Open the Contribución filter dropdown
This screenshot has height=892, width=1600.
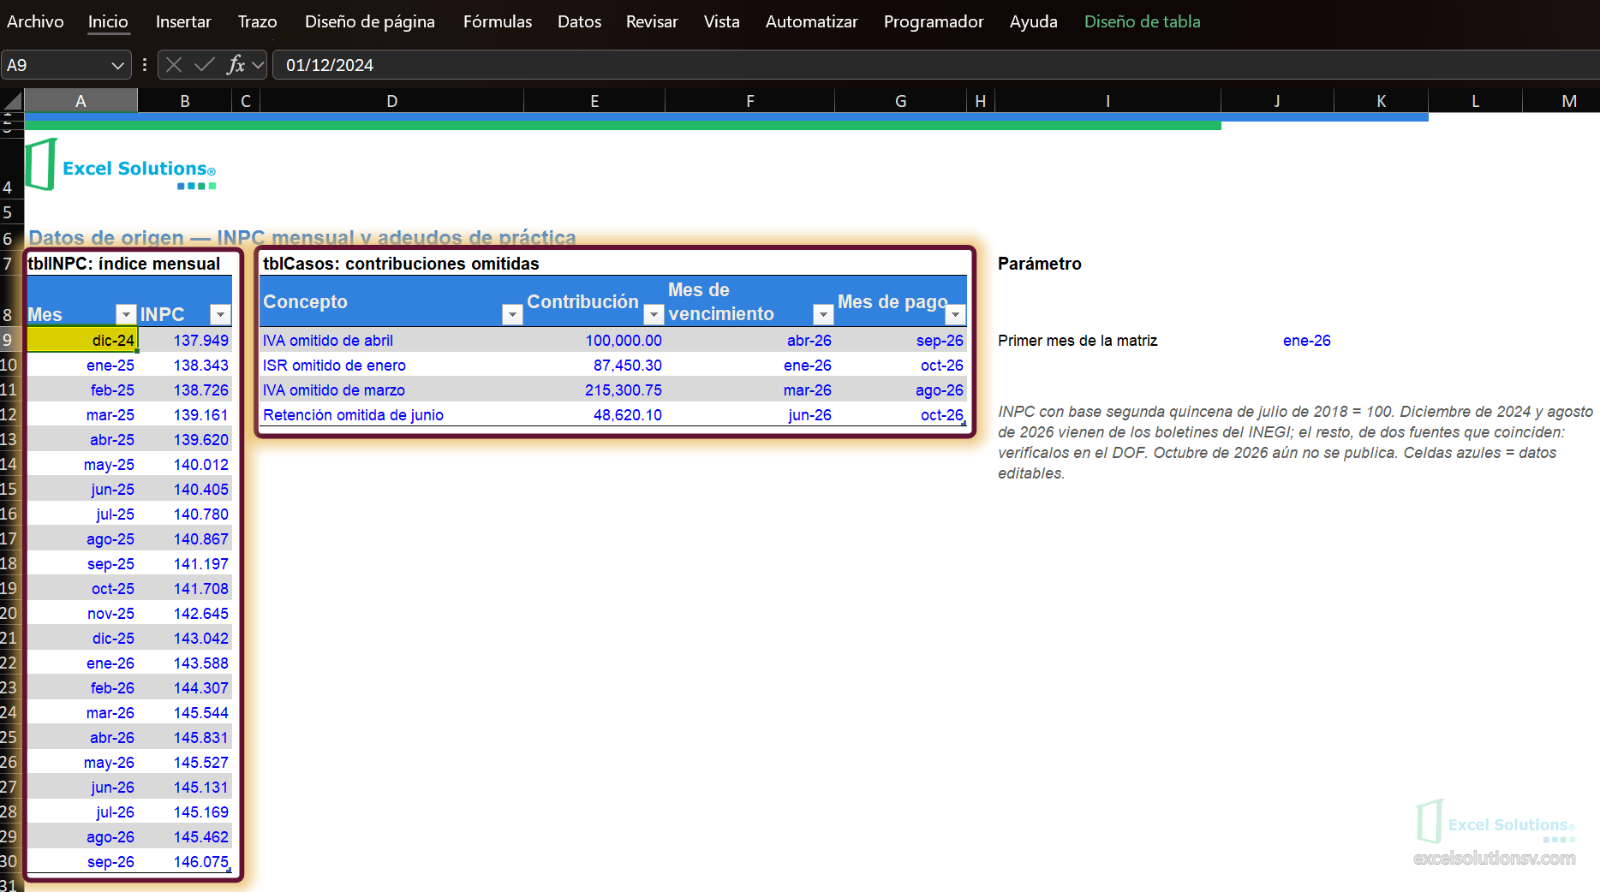tap(654, 314)
